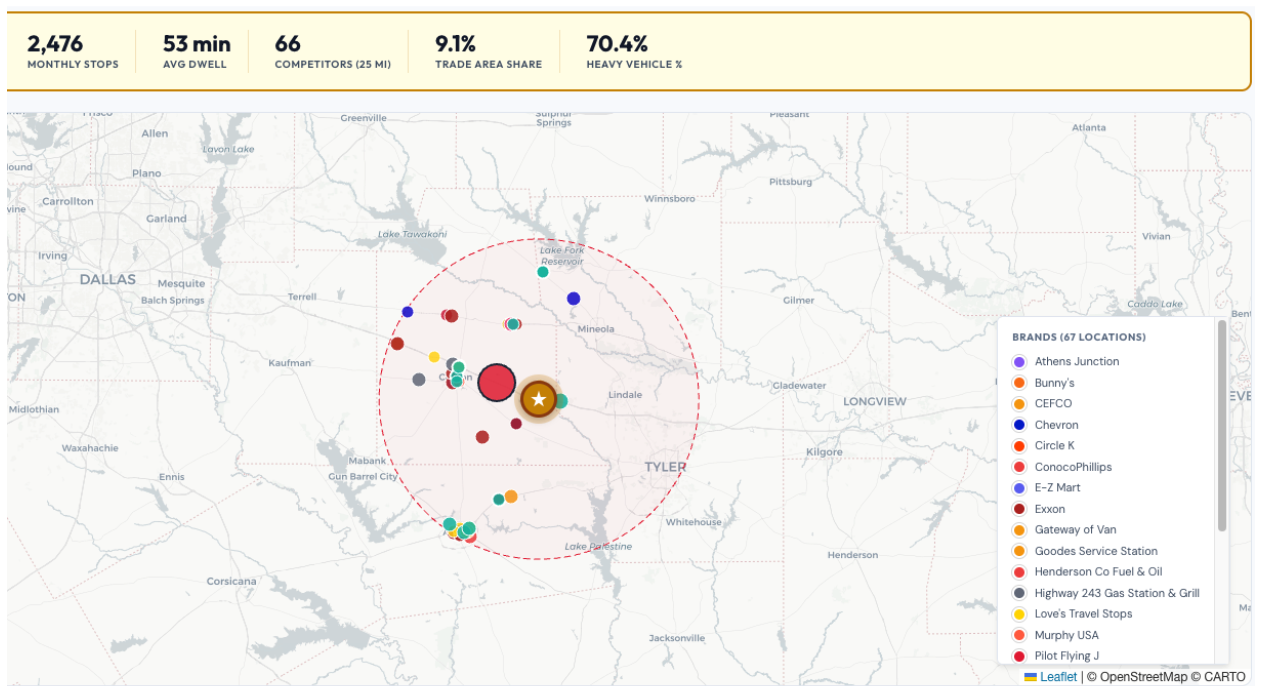Open the Leaflet attribution link
This screenshot has height=692, width=1269.
(1058, 677)
